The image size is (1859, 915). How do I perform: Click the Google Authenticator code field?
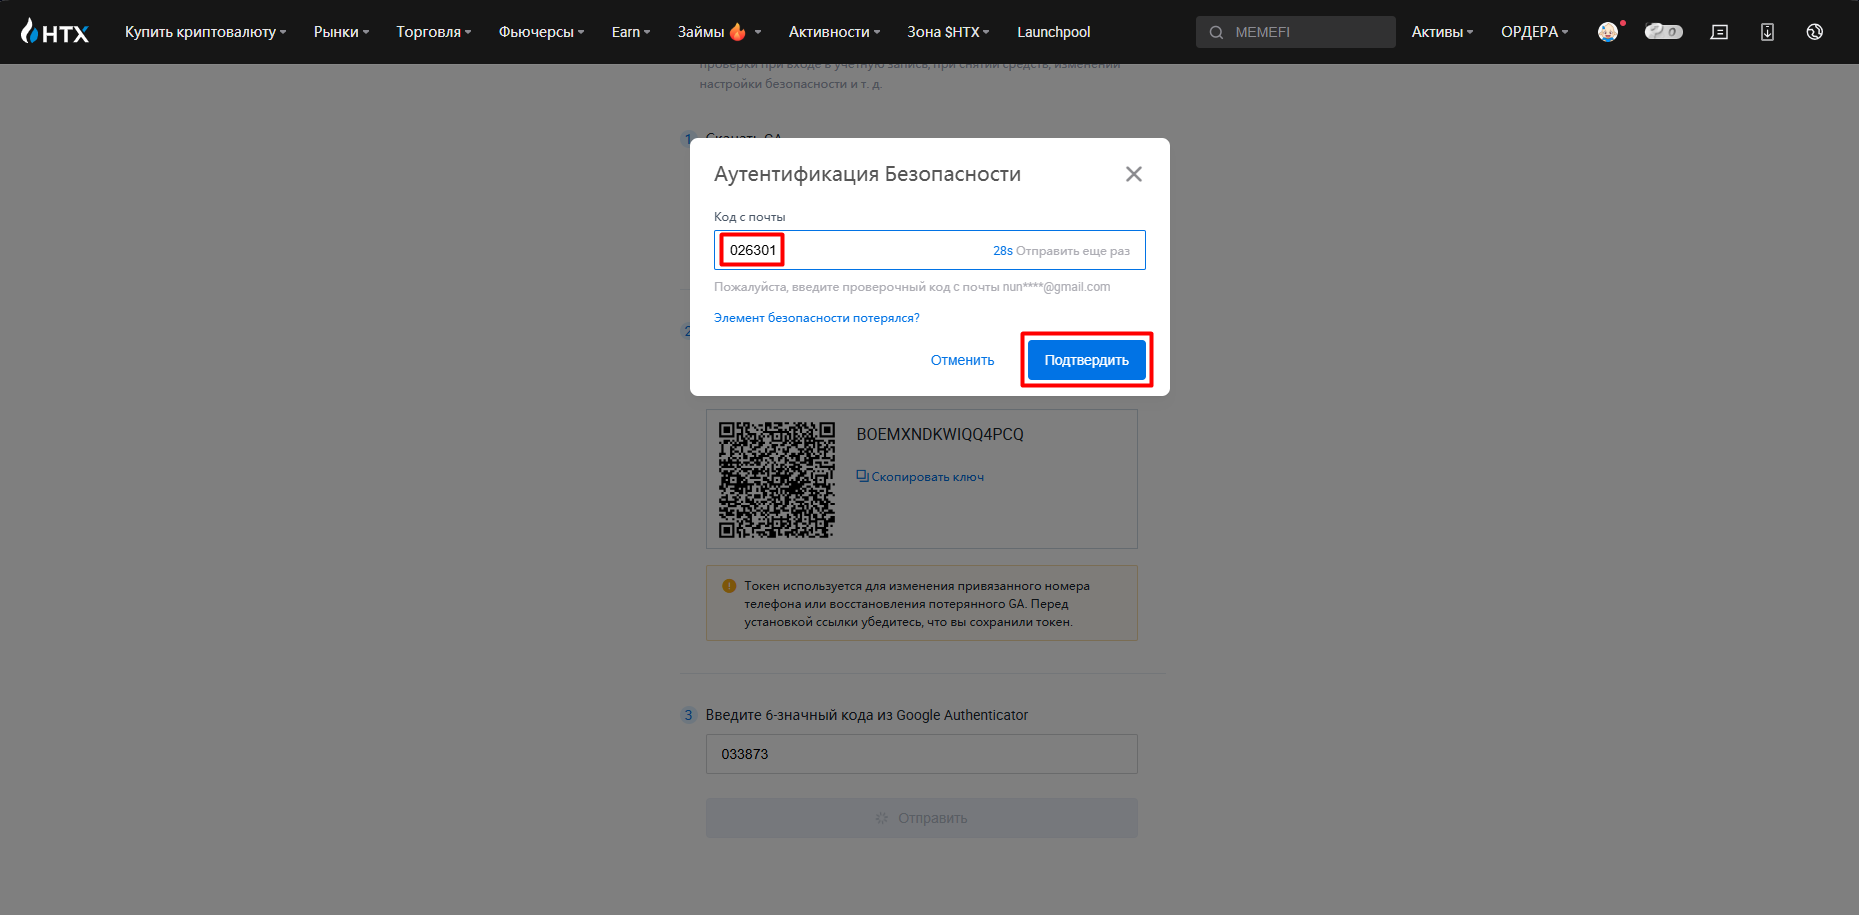pos(921,754)
